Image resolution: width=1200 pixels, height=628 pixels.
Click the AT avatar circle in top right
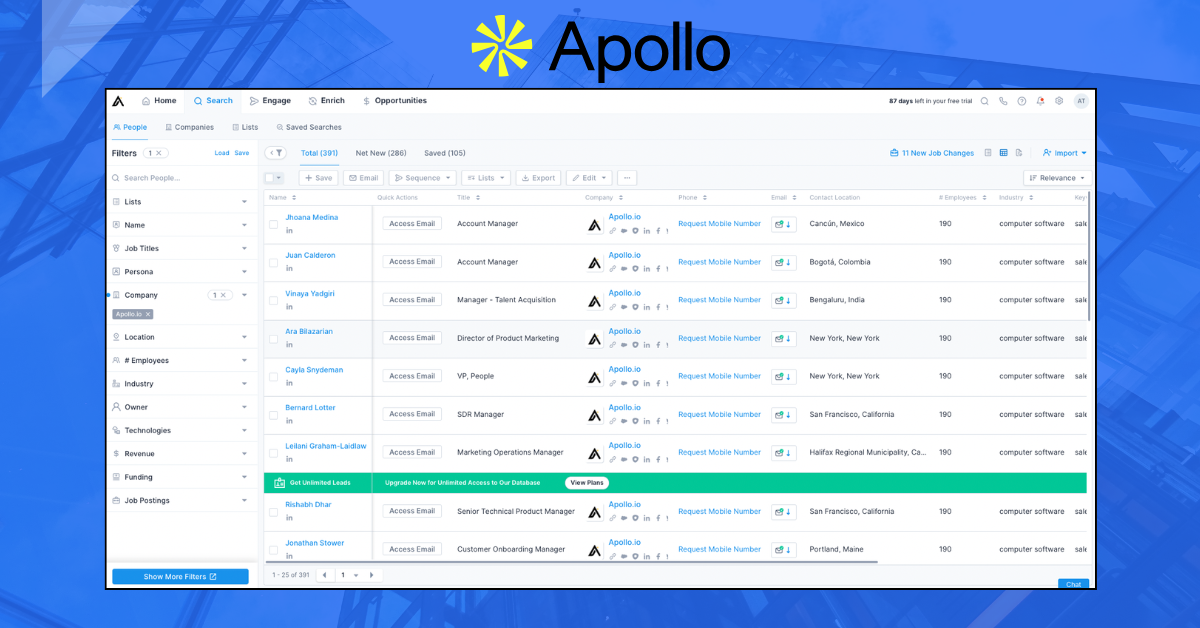[1081, 101]
